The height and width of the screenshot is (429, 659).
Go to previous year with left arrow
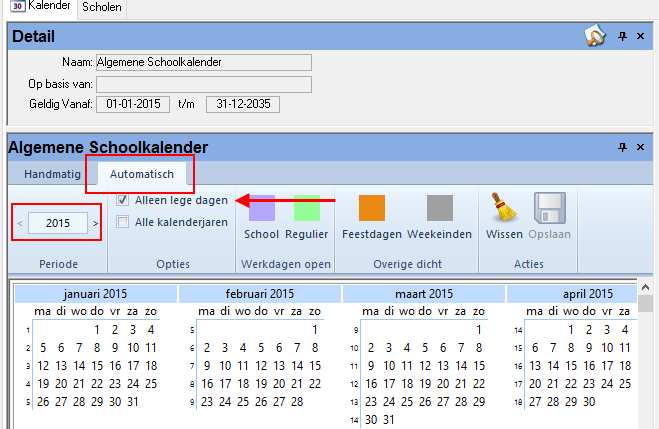(x=20, y=223)
